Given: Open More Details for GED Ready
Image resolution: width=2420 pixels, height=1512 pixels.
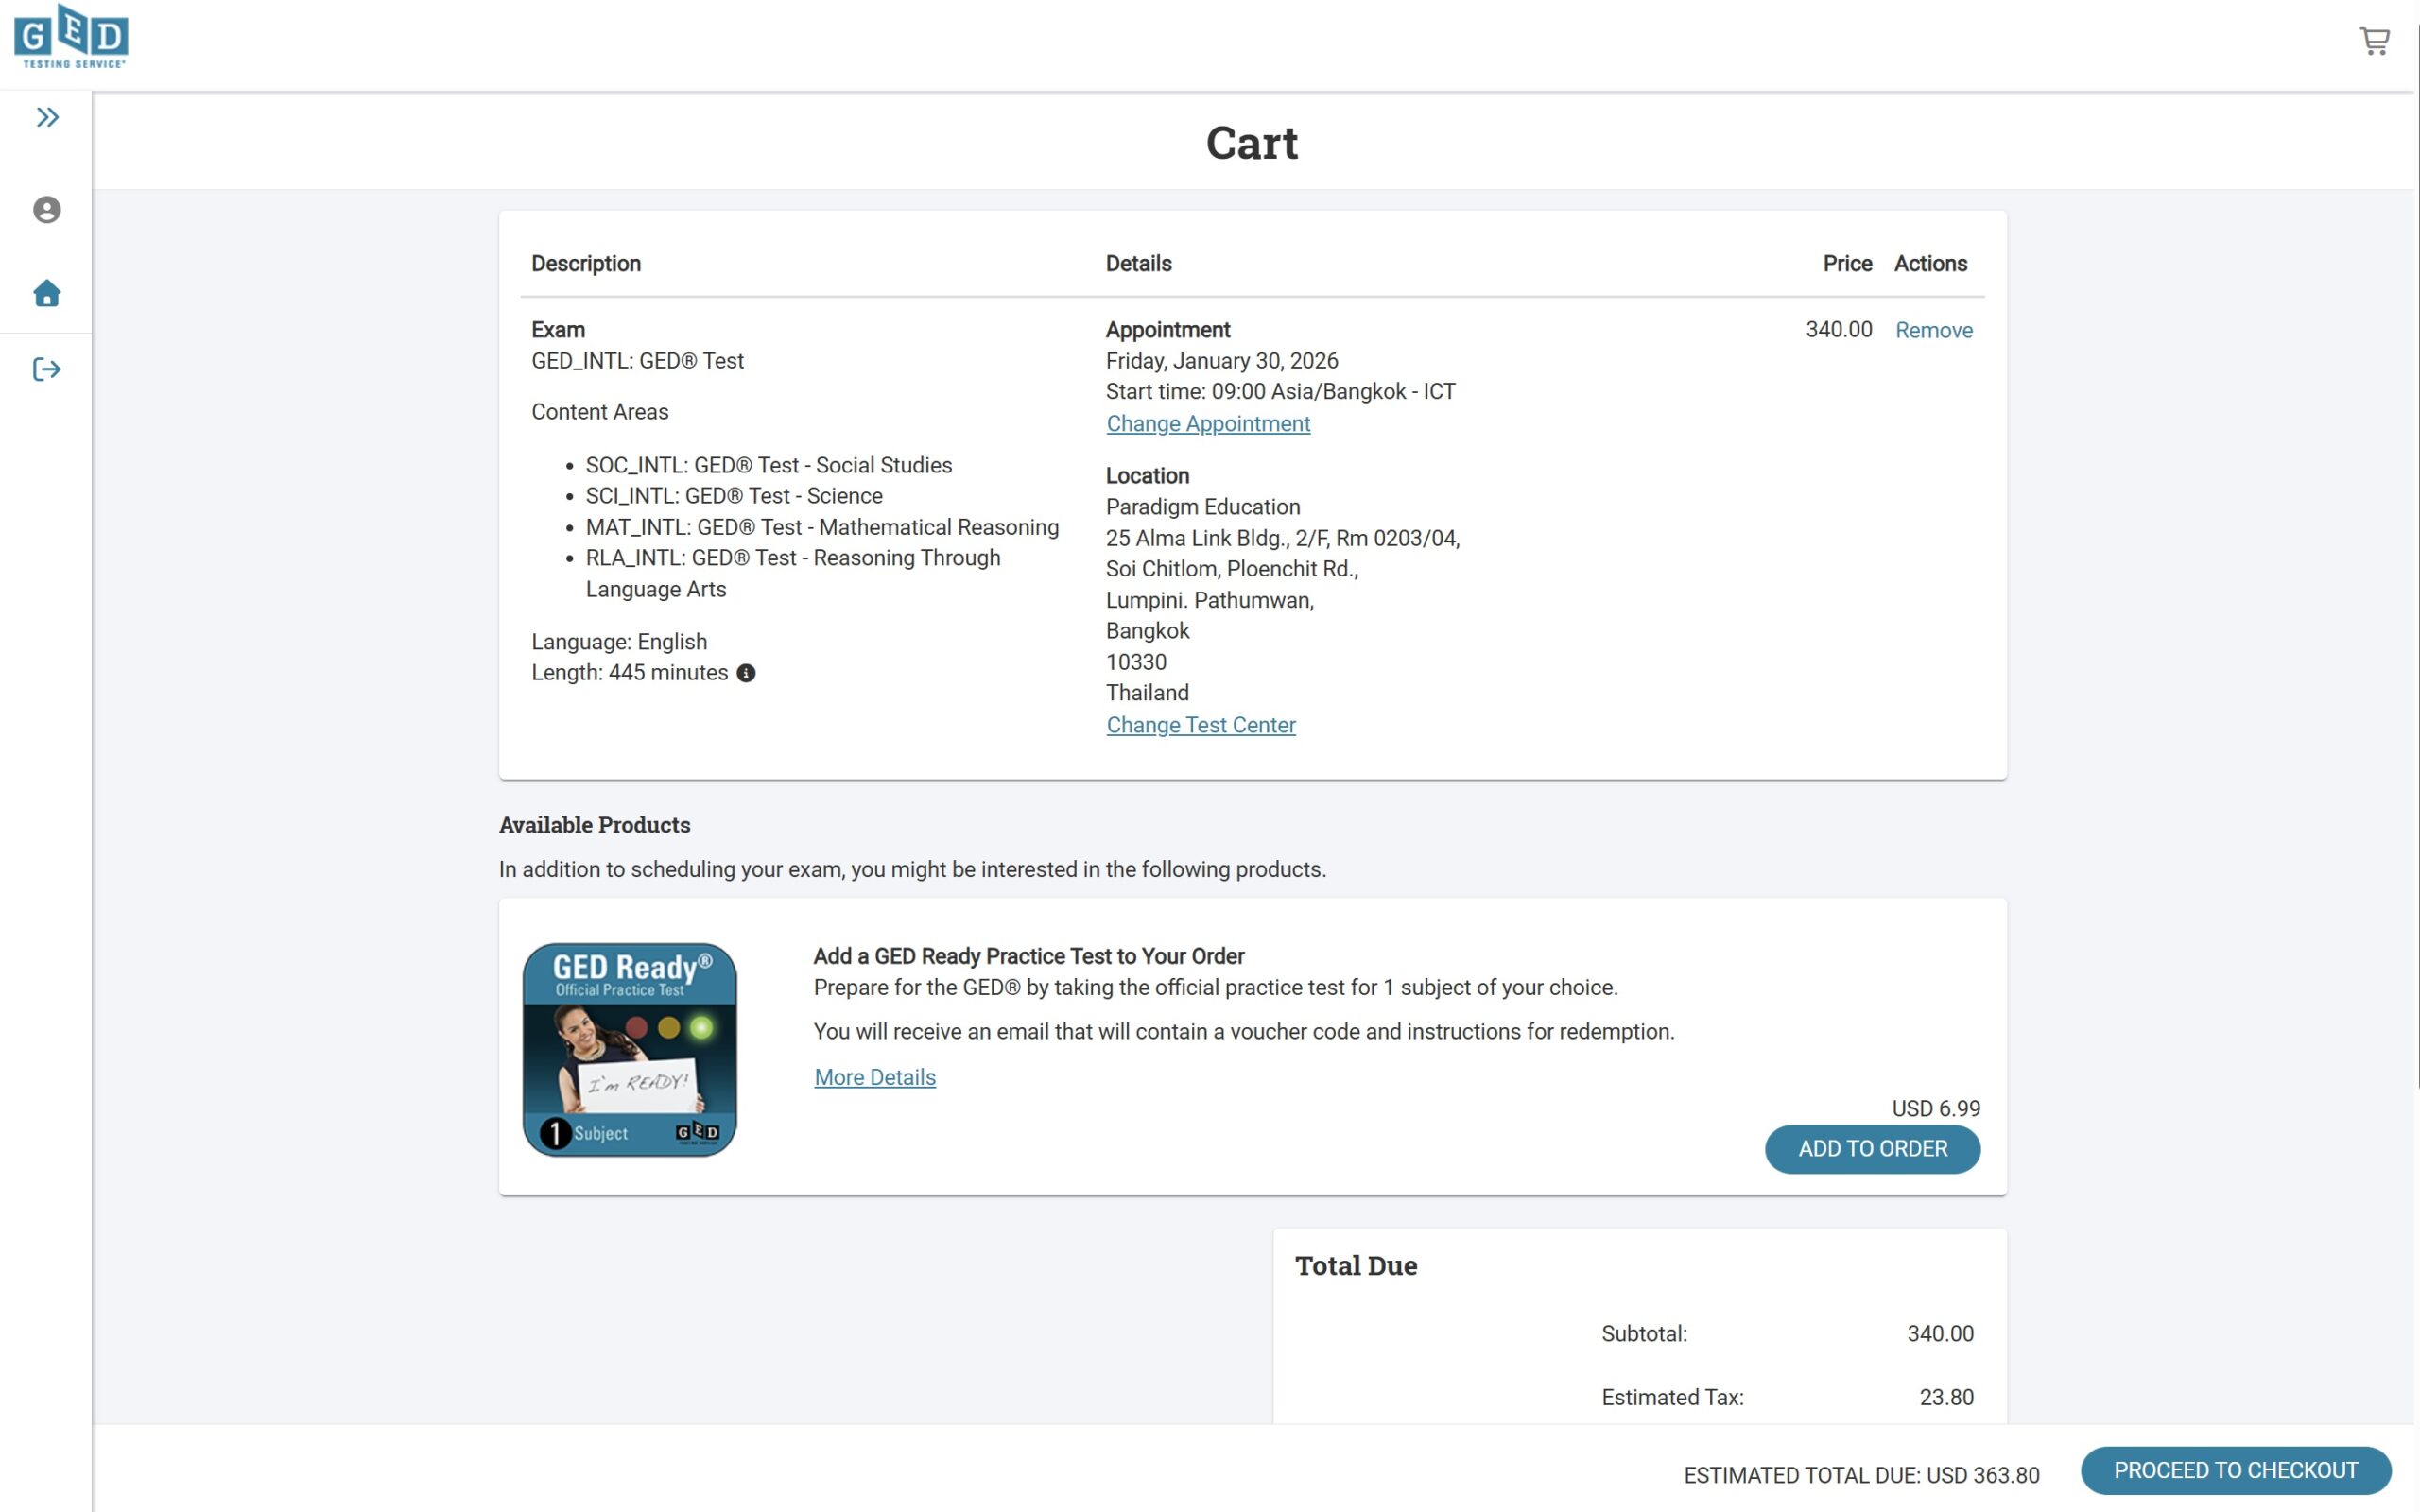Looking at the screenshot, I should point(874,1077).
